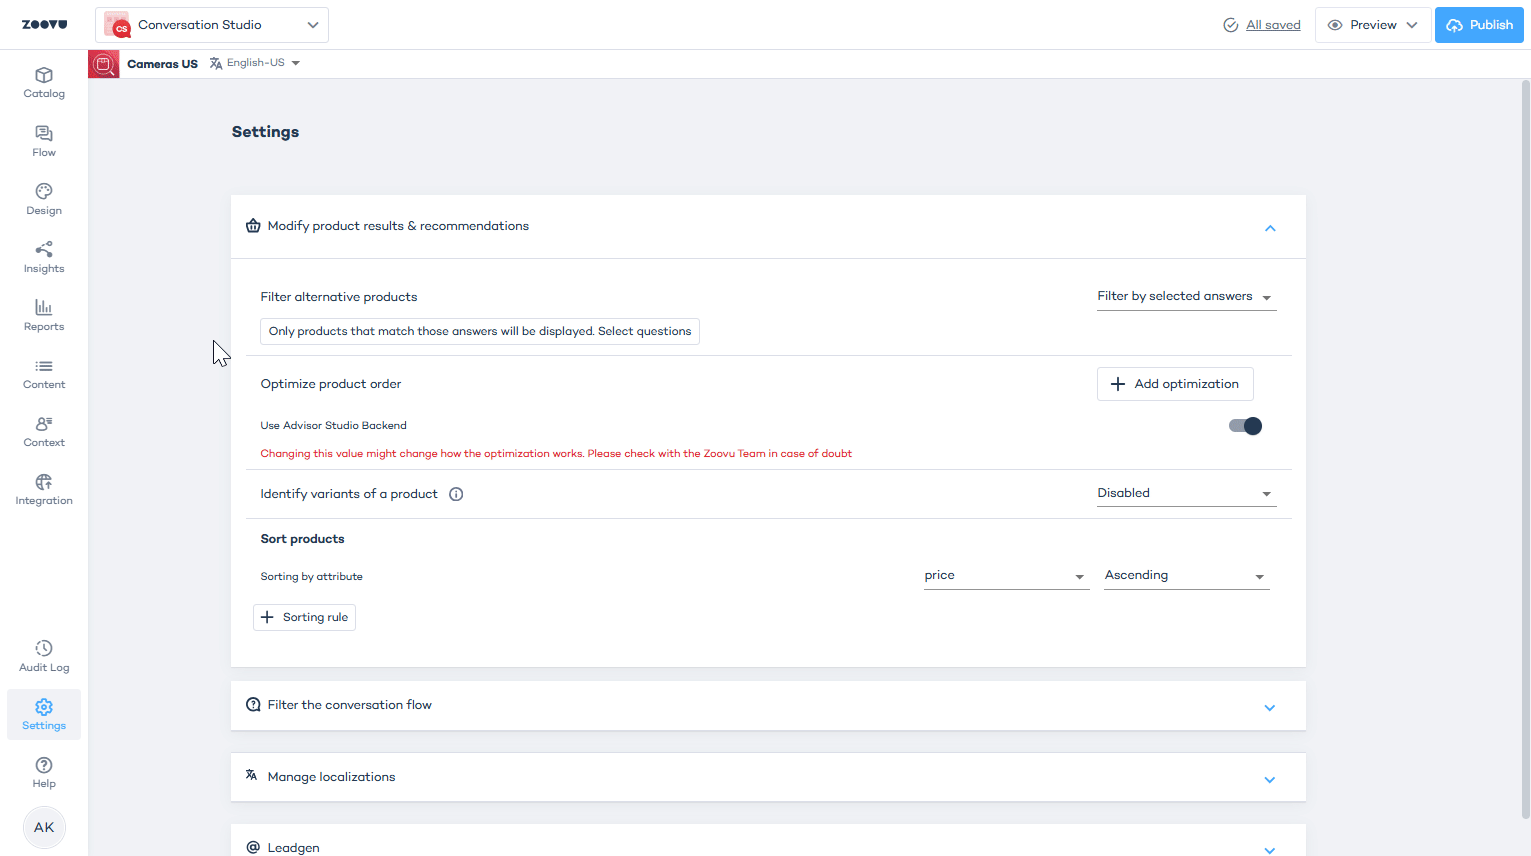The height and width of the screenshot is (856, 1531).
Task: Open the Audit Log icon
Action: 44,649
